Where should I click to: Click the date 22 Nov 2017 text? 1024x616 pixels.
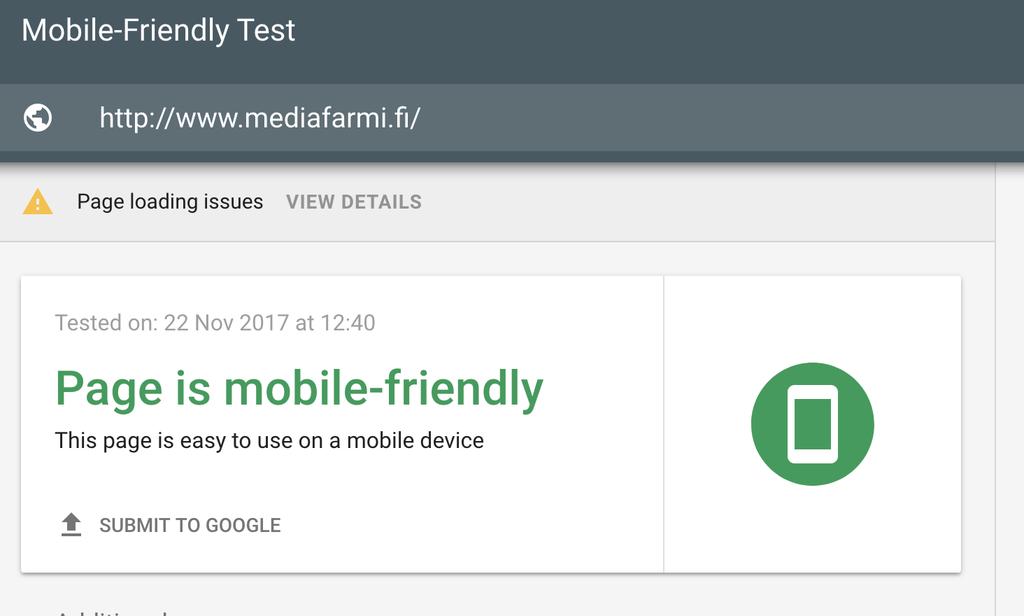pyautogui.click(x=226, y=323)
